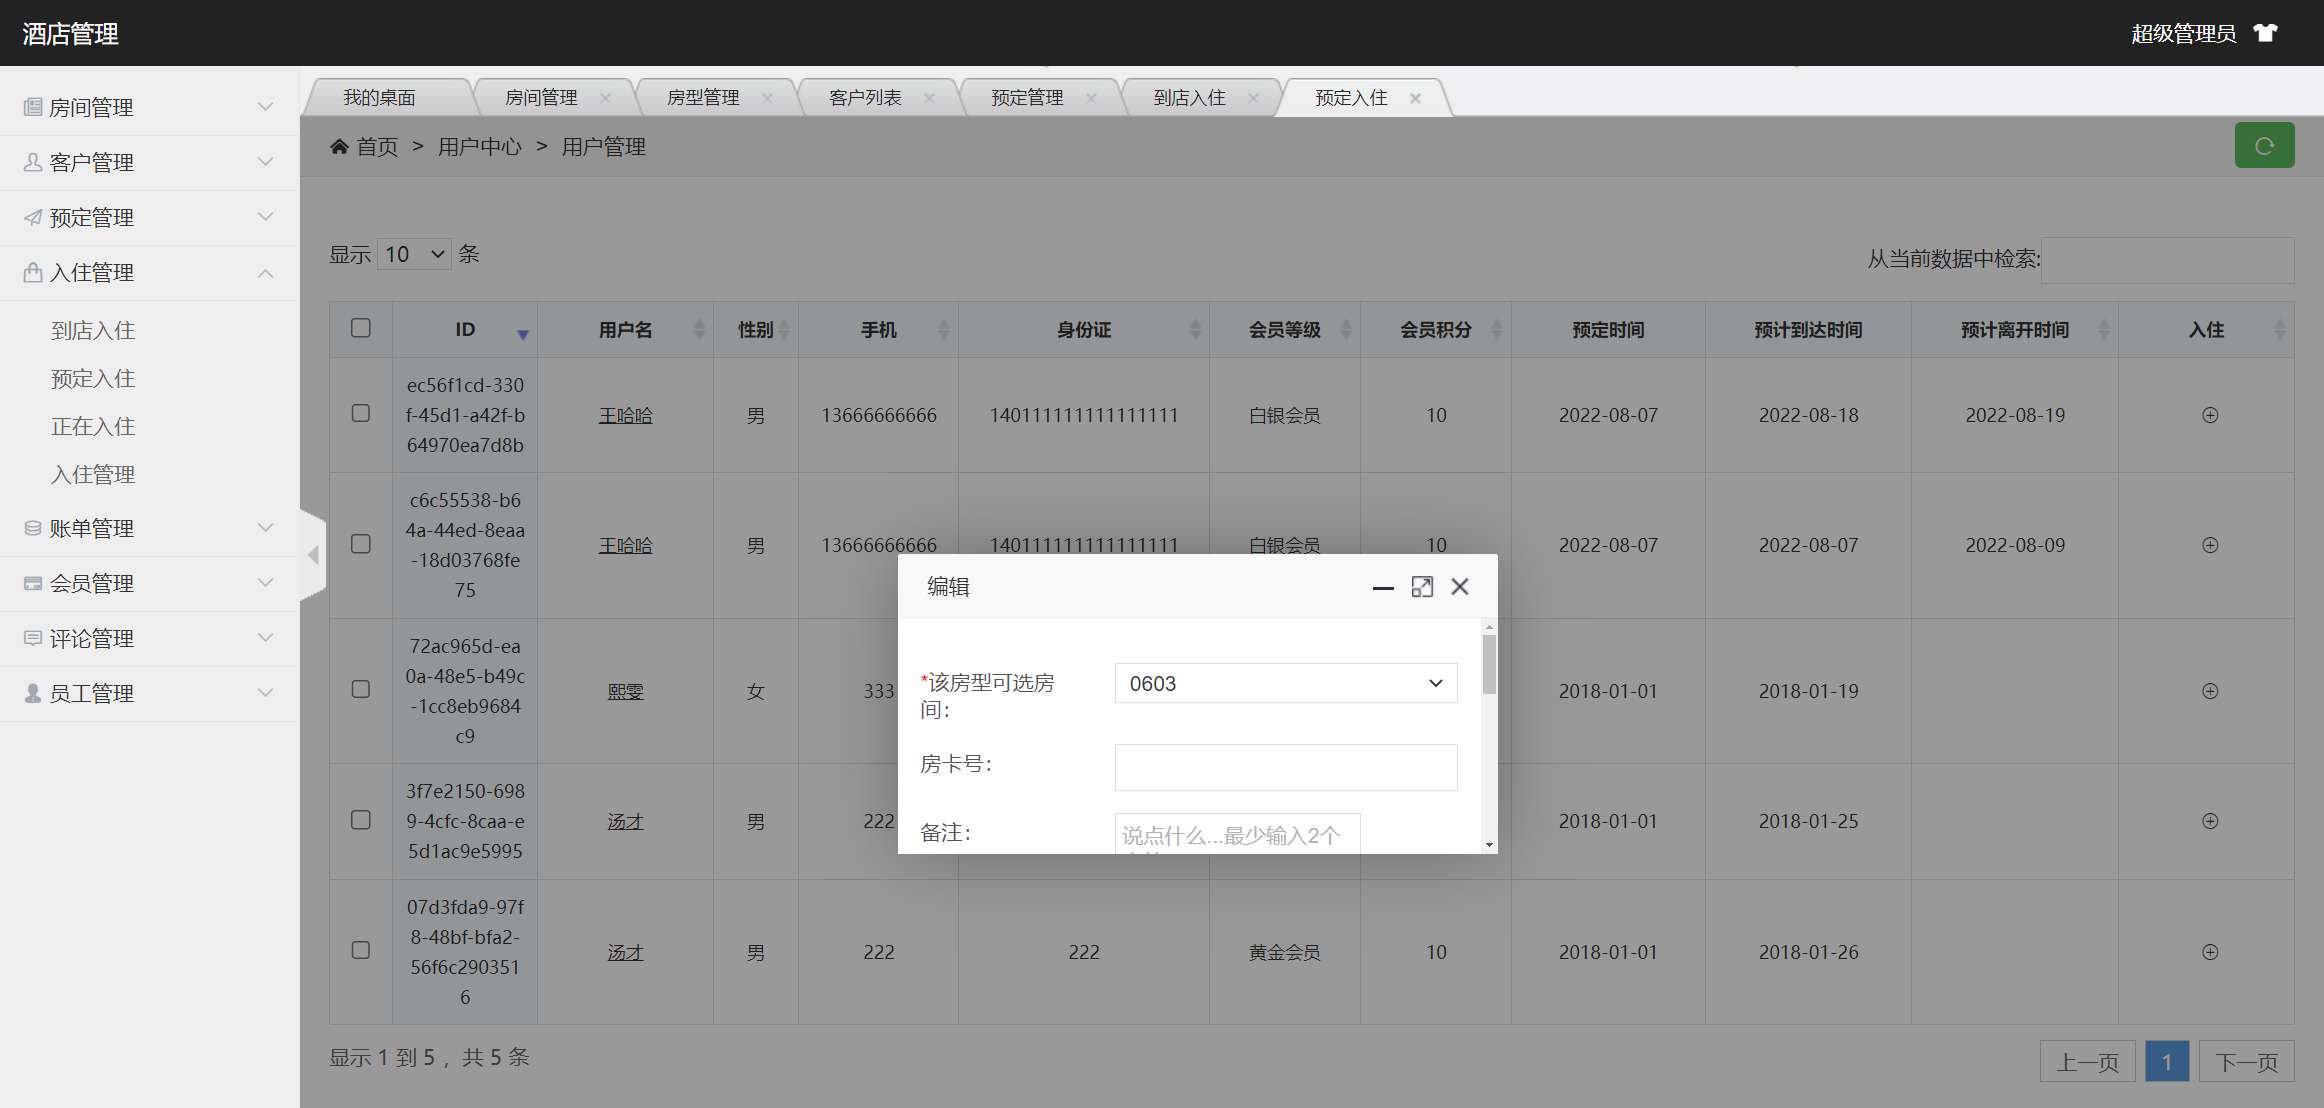Image resolution: width=2324 pixels, height=1108 pixels.
Task: Click check-in plus icon for 2022-08-09 row
Action: 2210,545
